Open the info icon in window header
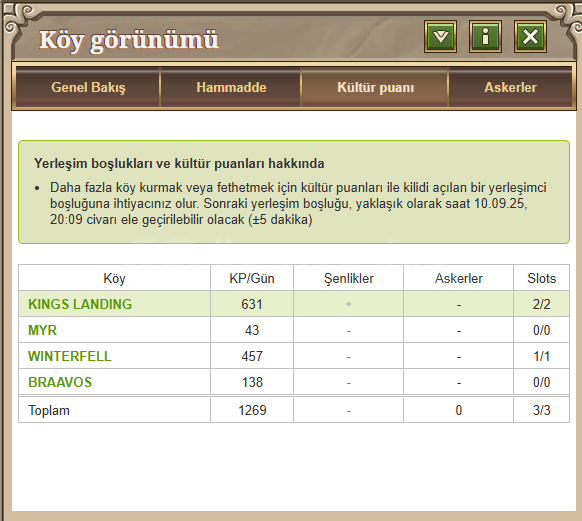This screenshot has height=521, width=582. 485,36
